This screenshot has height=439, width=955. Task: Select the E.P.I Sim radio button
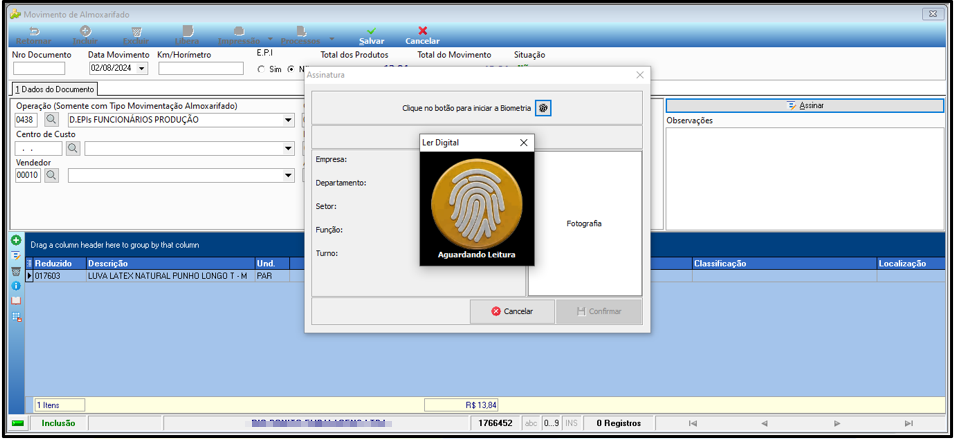(x=262, y=69)
